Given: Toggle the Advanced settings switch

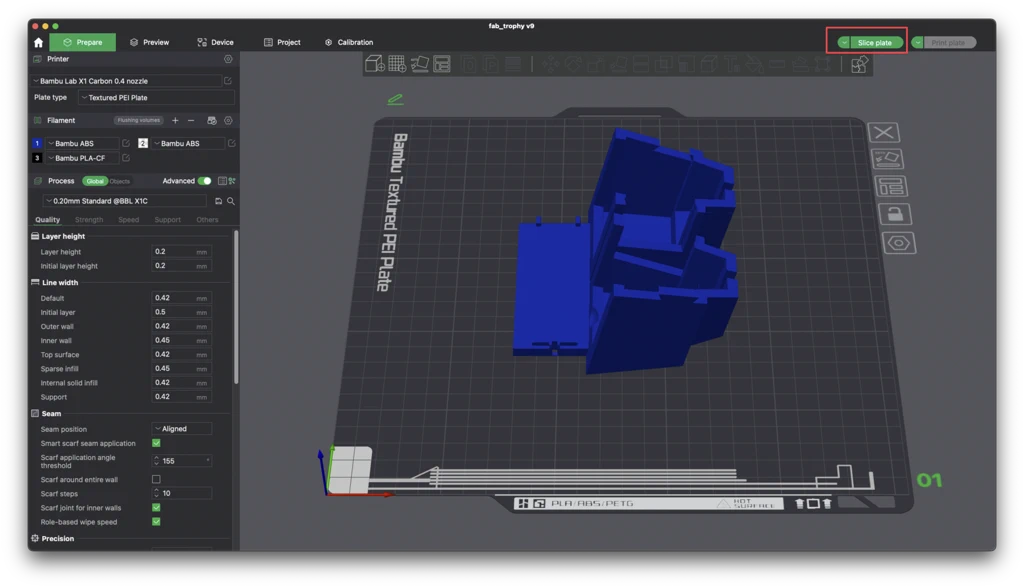Looking at the screenshot, I should (x=204, y=181).
